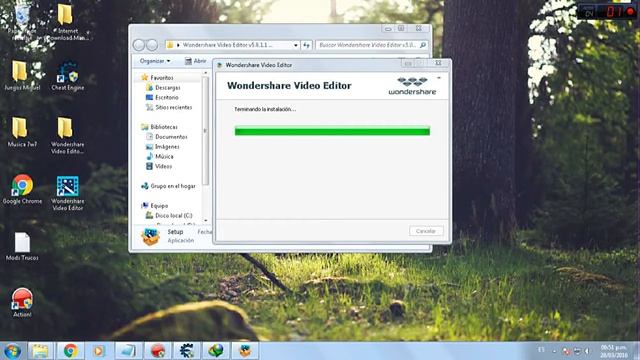Open the gear application taskbar icon
640x360 pixels.
click(187, 351)
